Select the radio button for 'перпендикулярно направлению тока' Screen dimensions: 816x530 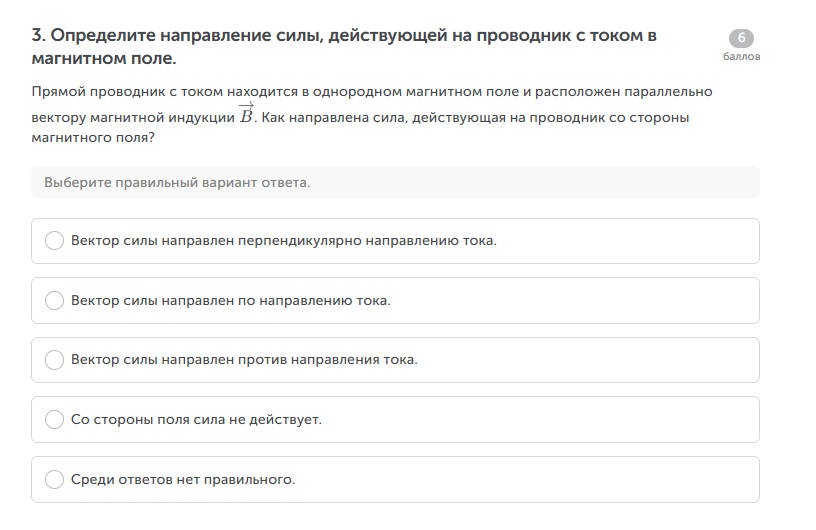click(55, 241)
